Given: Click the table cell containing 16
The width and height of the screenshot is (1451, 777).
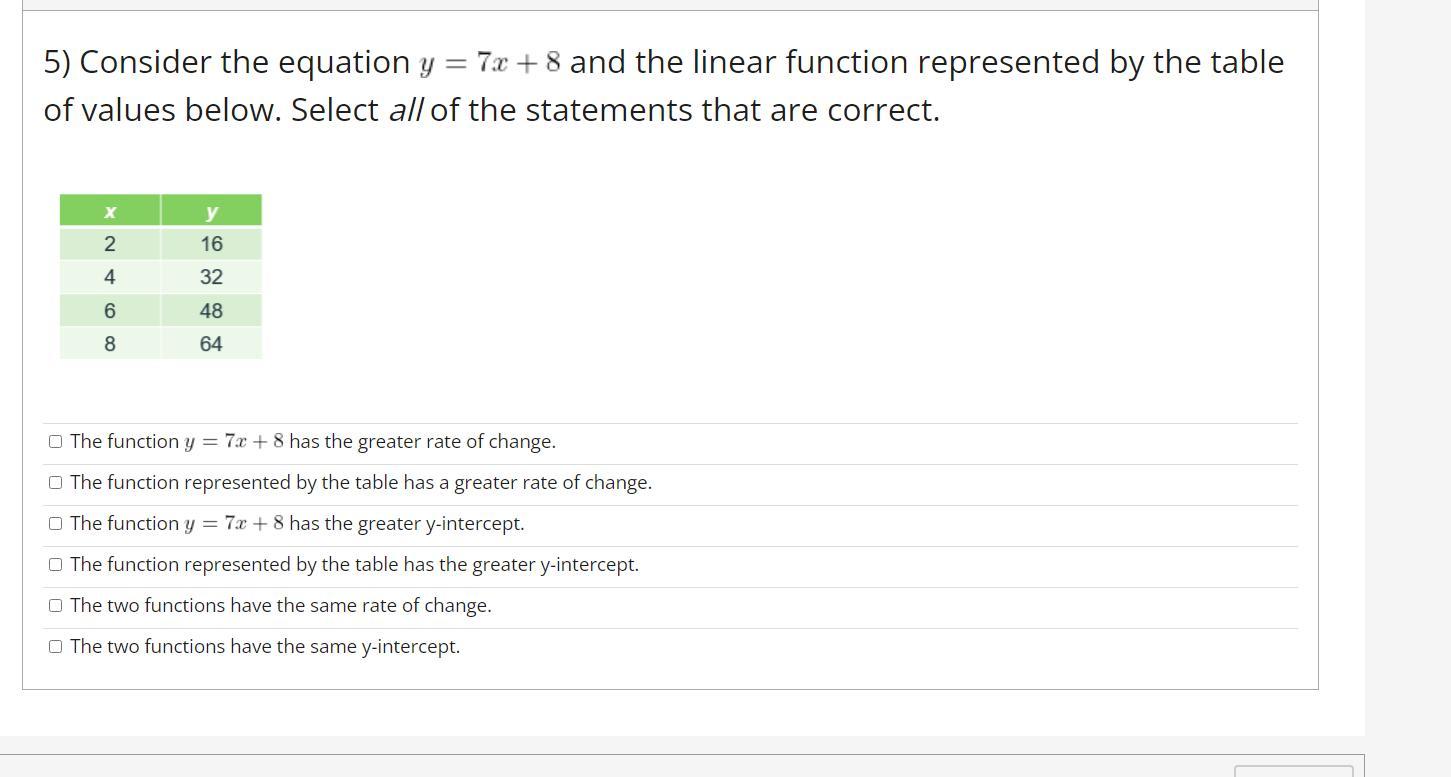Looking at the screenshot, I should pyautogui.click(x=211, y=244).
